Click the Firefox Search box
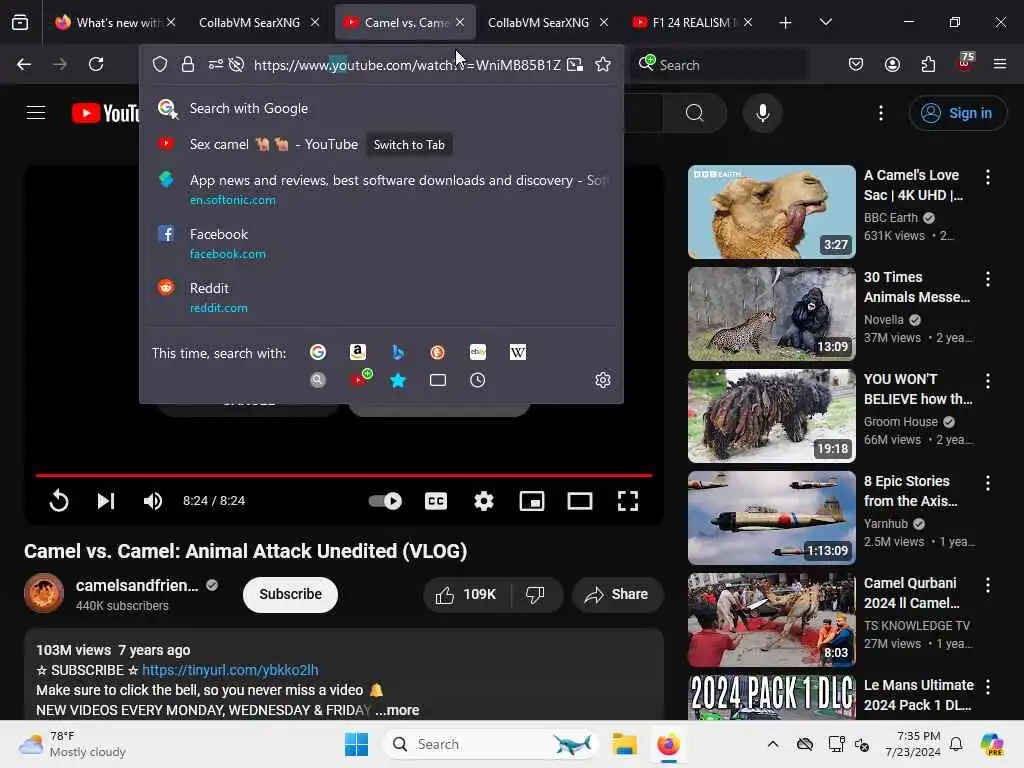The image size is (1024, 768). click(722, 64)
